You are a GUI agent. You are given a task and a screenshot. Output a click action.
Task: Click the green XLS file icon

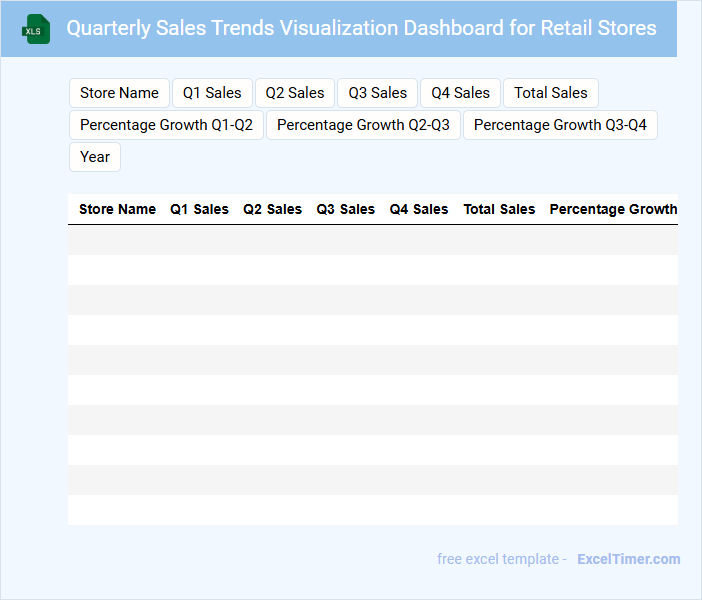coord(37,29)
